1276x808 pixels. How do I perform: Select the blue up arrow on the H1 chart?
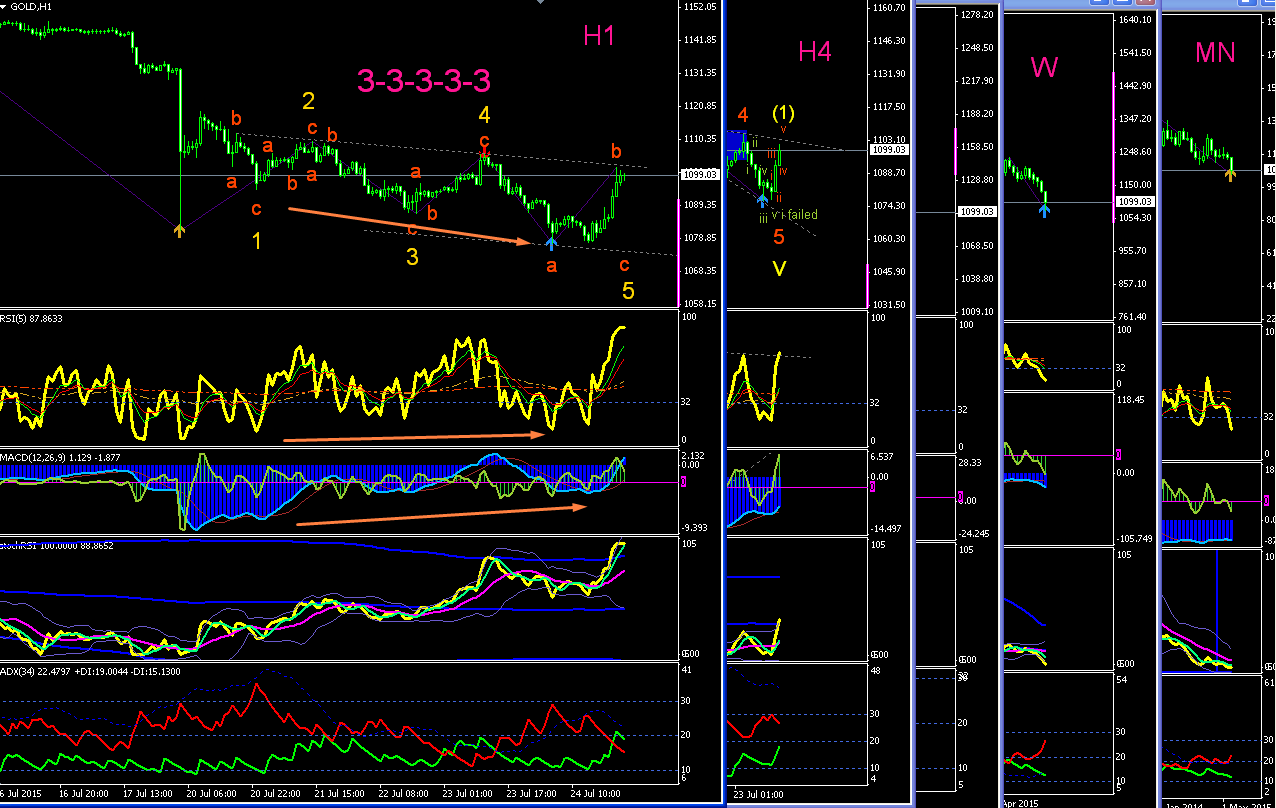(551, 241)
